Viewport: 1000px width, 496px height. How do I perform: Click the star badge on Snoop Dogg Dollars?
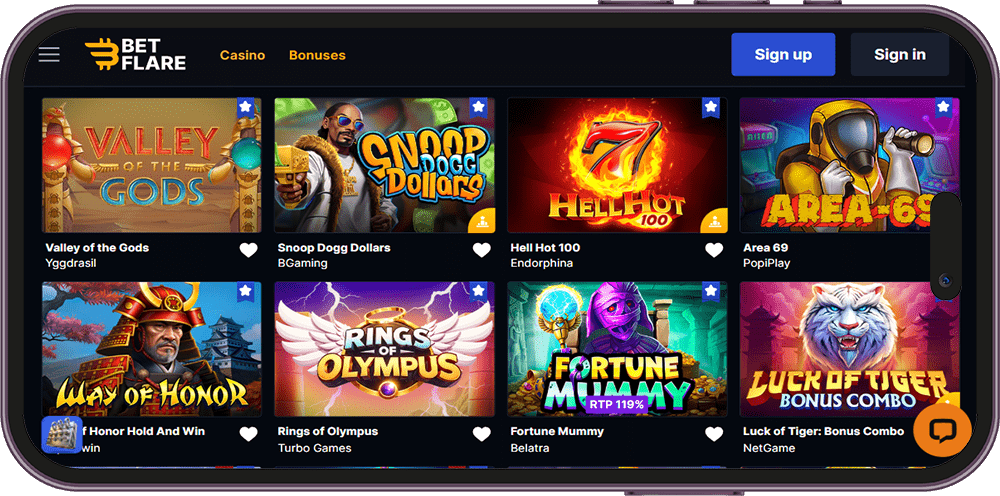click(478, 107)
